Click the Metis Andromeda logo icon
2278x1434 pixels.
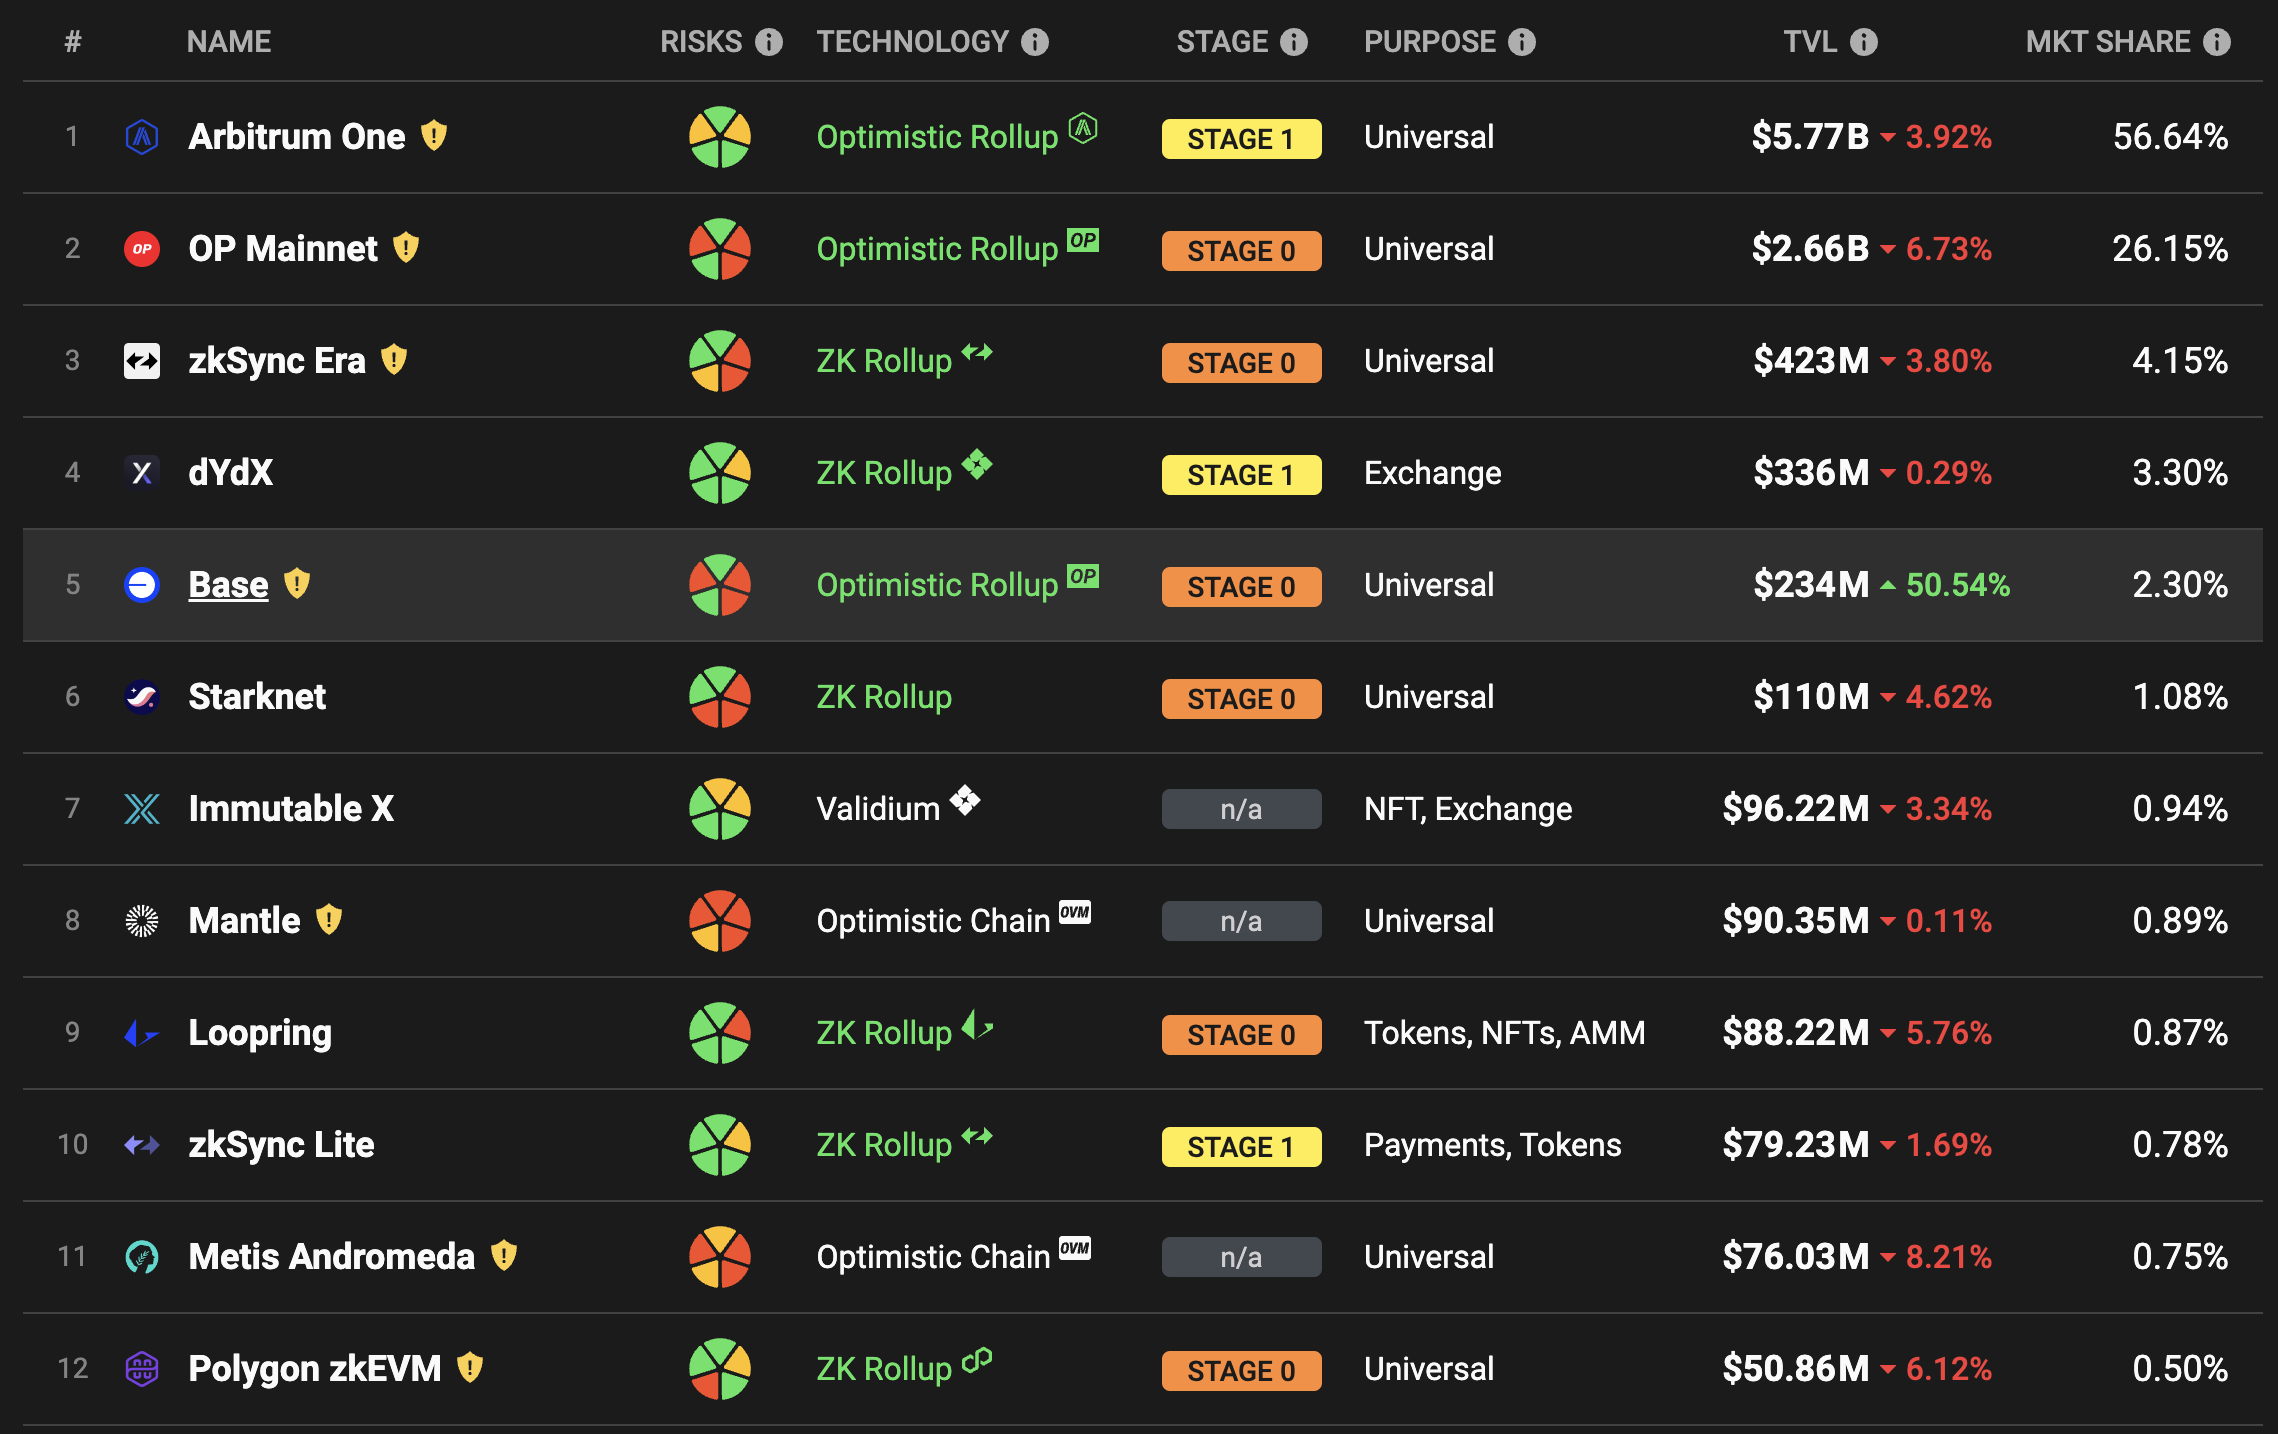click(x=142, y=1256)
